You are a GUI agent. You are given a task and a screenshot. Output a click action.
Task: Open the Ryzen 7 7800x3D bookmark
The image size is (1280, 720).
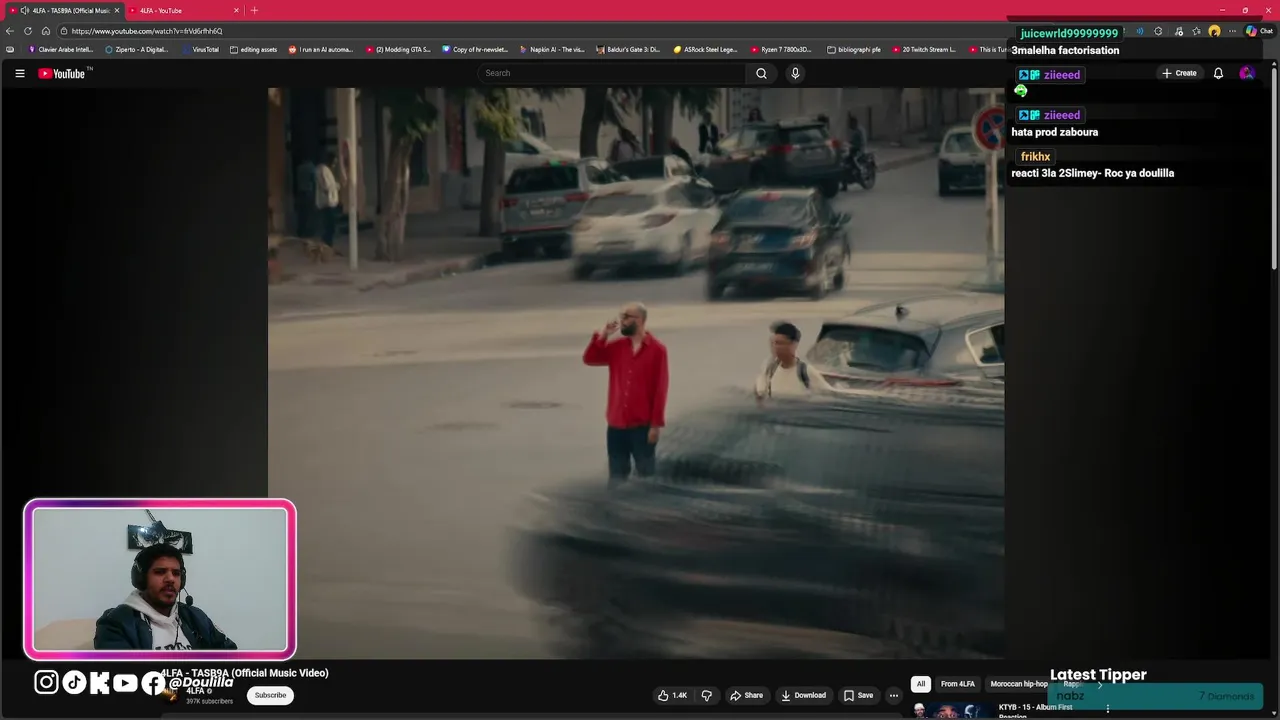click(781, 49)
